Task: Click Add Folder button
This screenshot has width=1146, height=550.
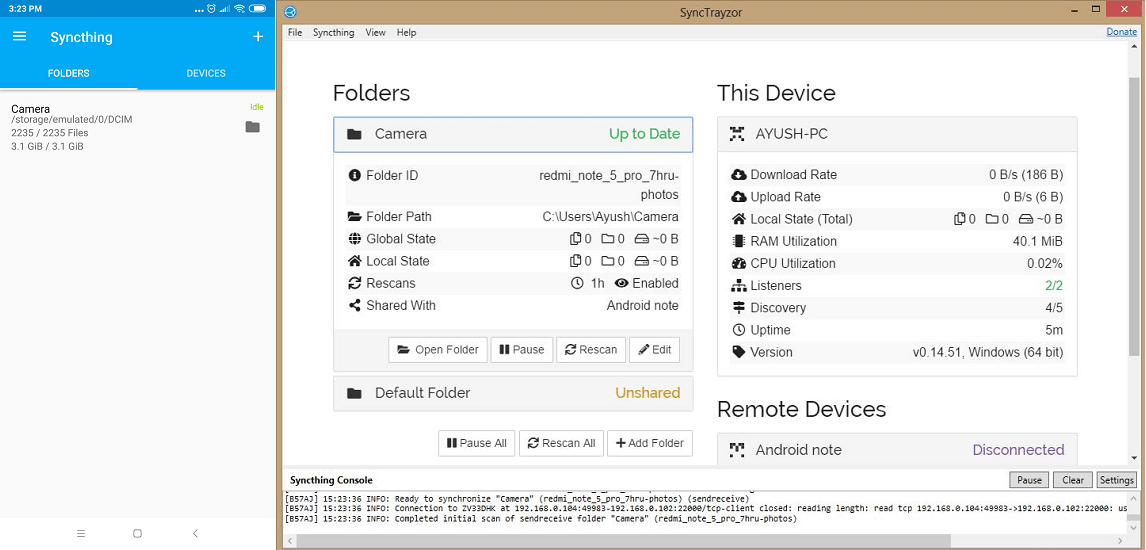Action: (x=650, y=443)
